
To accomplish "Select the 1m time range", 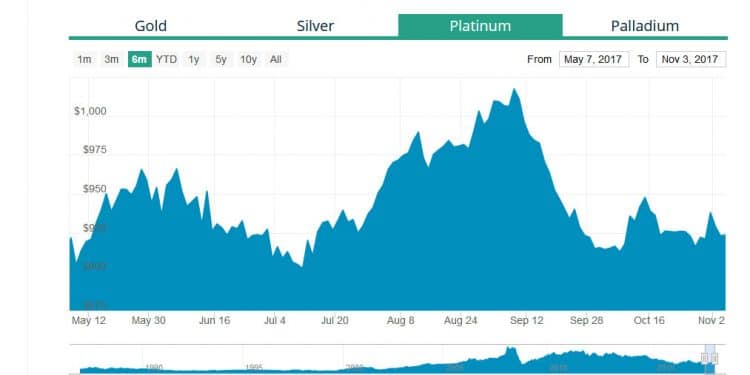I will pos(84,59).
